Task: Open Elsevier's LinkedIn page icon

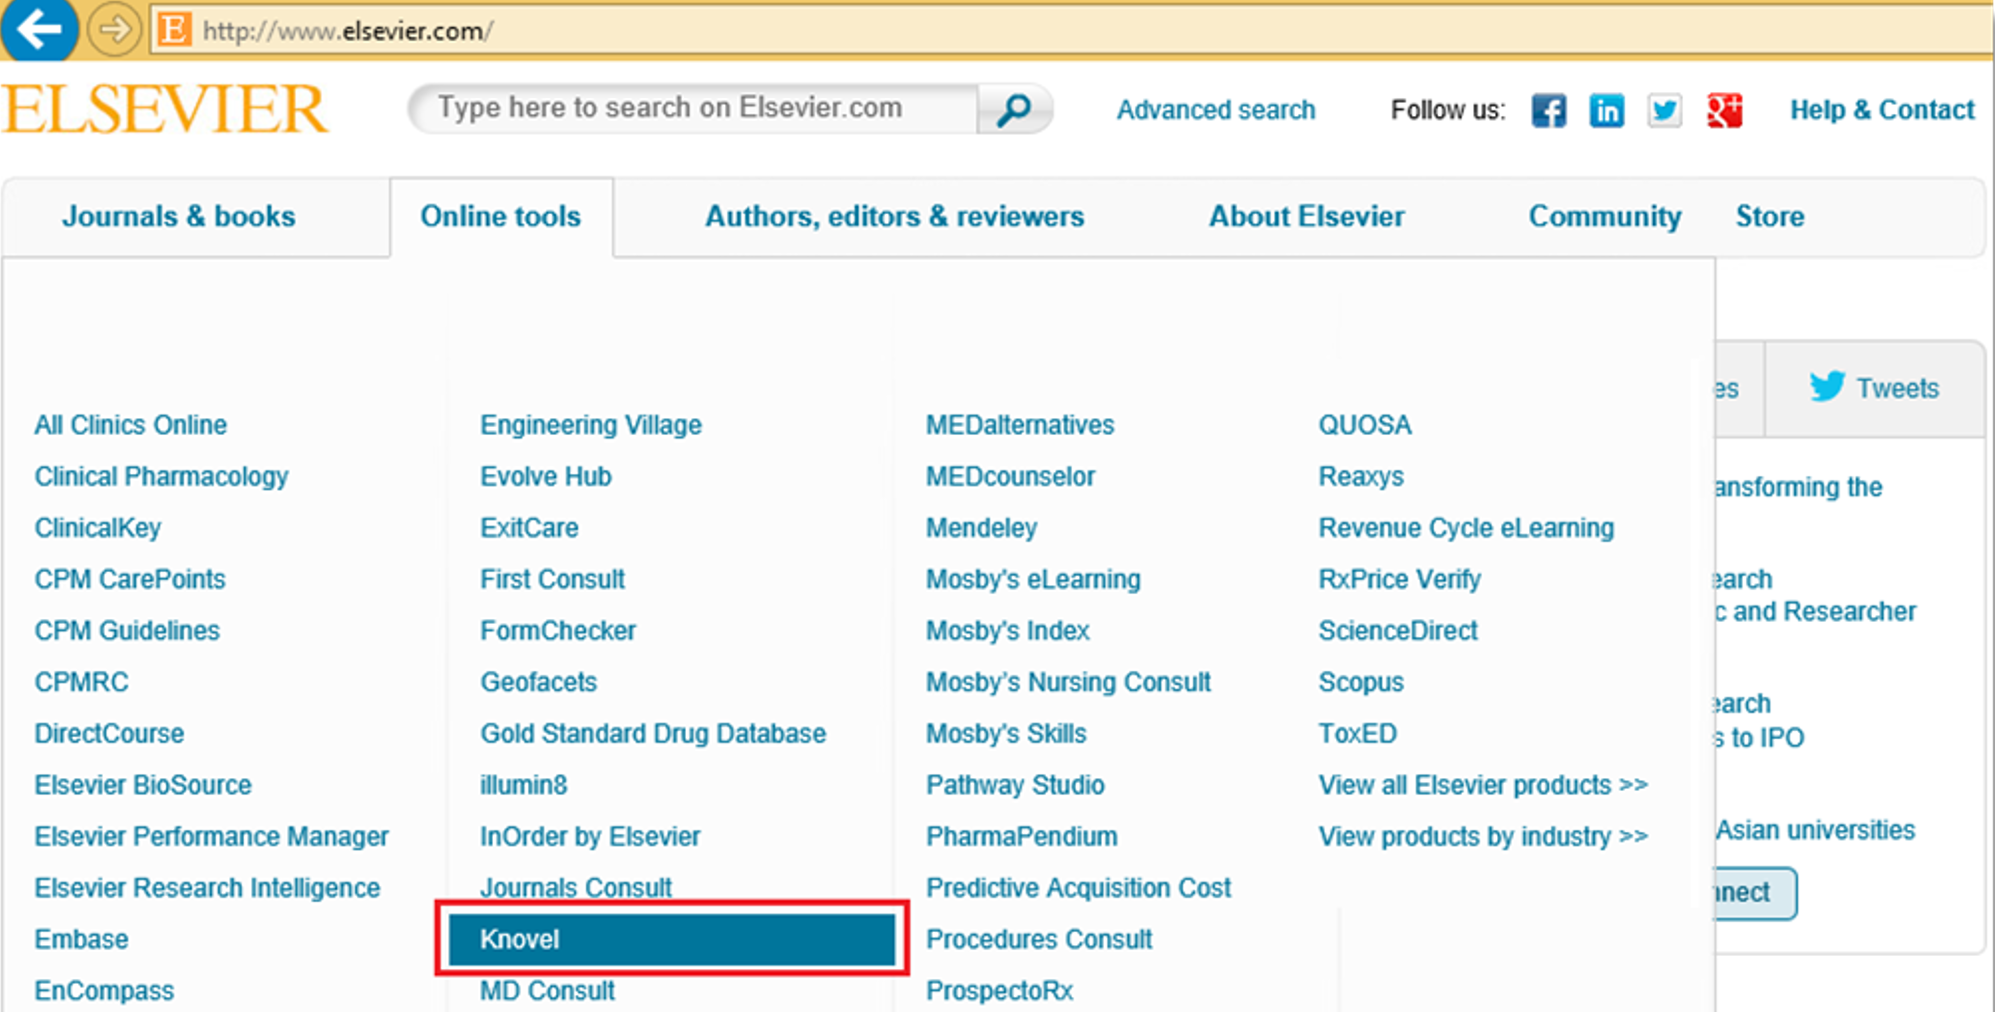Action: (x=1606, y=110)
